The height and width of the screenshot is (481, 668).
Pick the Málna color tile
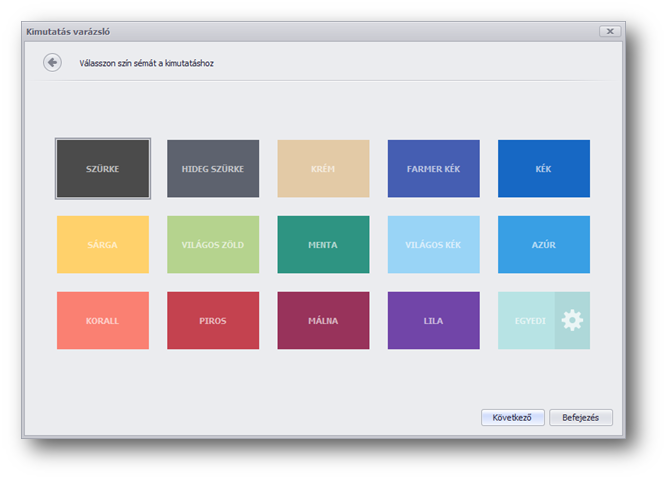tap(323, 321)
